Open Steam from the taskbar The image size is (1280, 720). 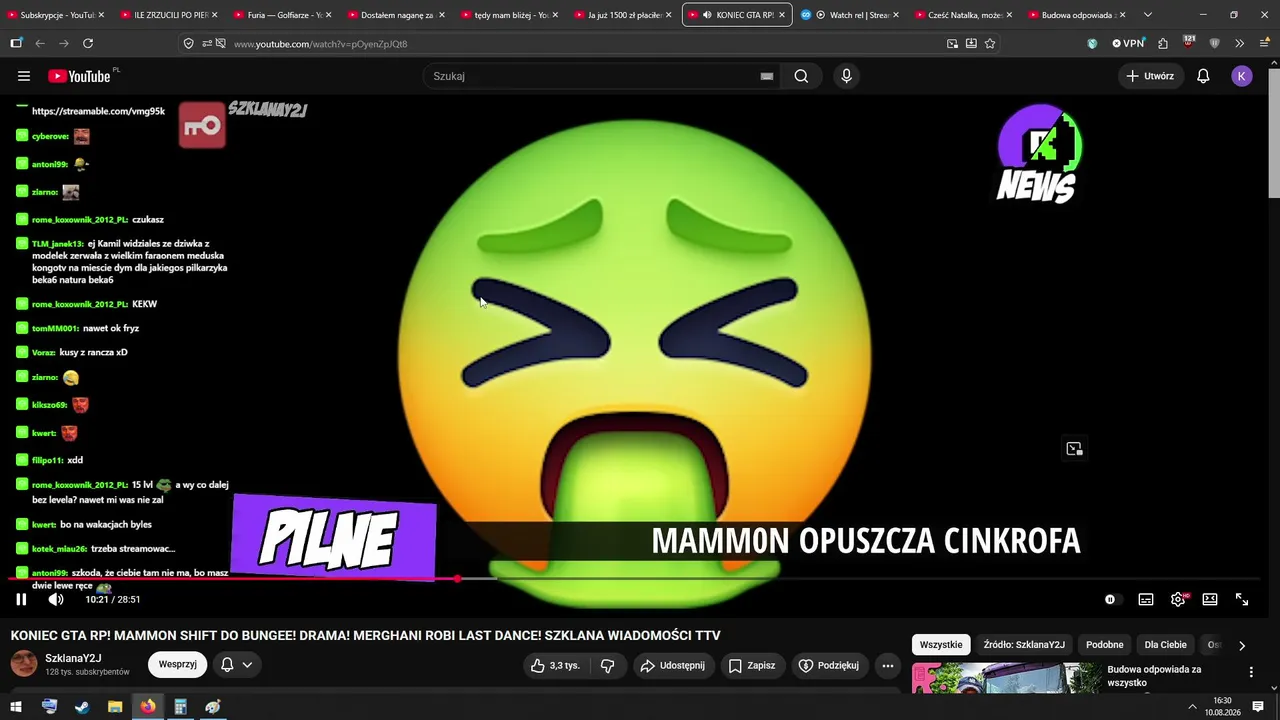[82, 707]
